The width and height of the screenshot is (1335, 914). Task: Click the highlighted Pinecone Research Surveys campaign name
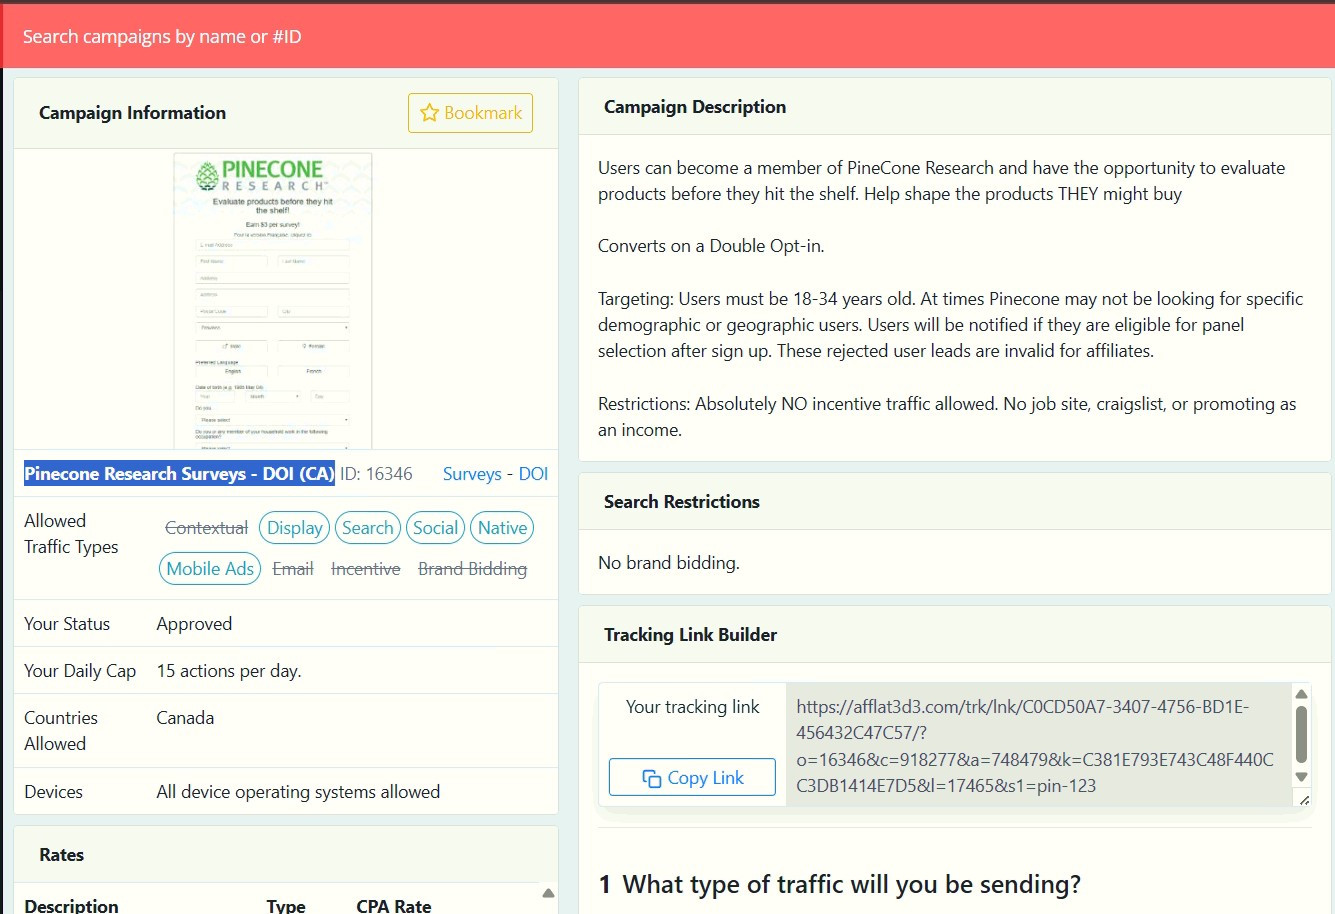pyautogui.click(x=179, y=474)
